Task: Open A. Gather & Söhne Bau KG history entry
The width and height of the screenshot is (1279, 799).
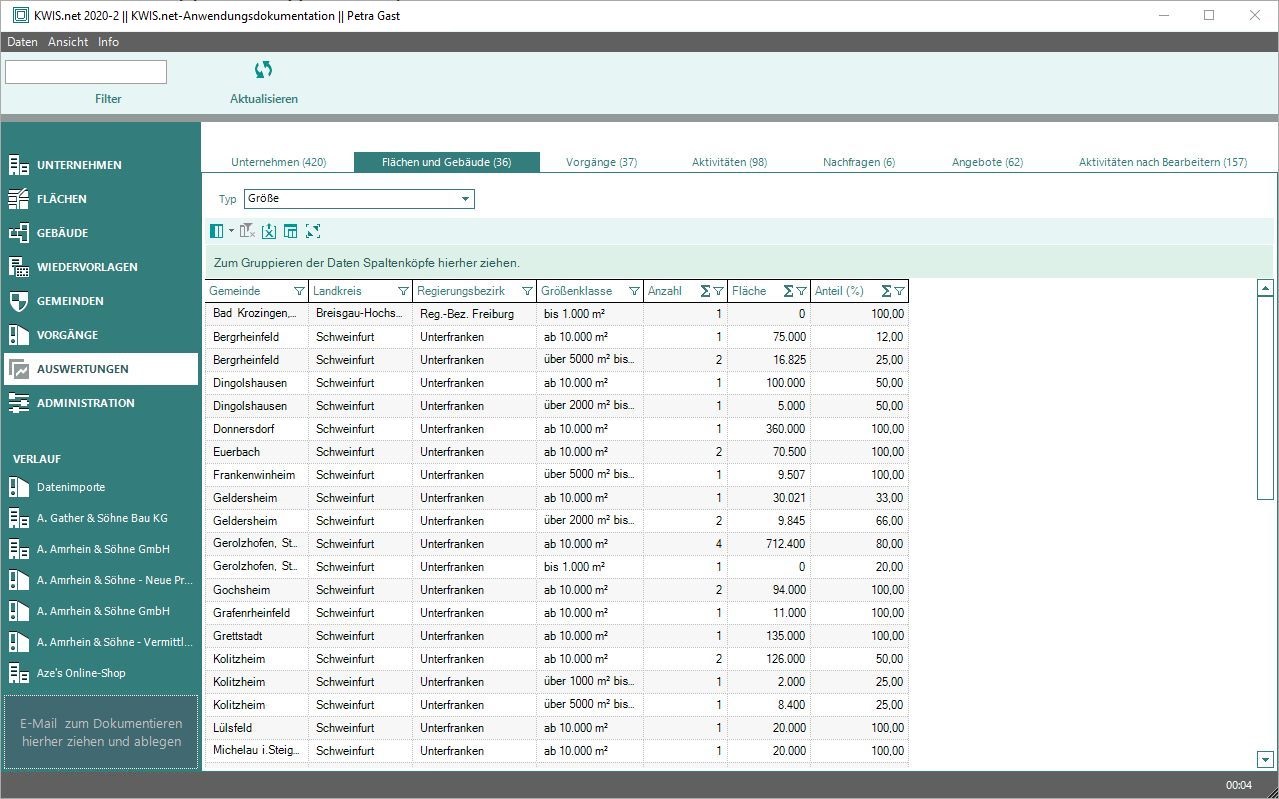Action: 102,518
